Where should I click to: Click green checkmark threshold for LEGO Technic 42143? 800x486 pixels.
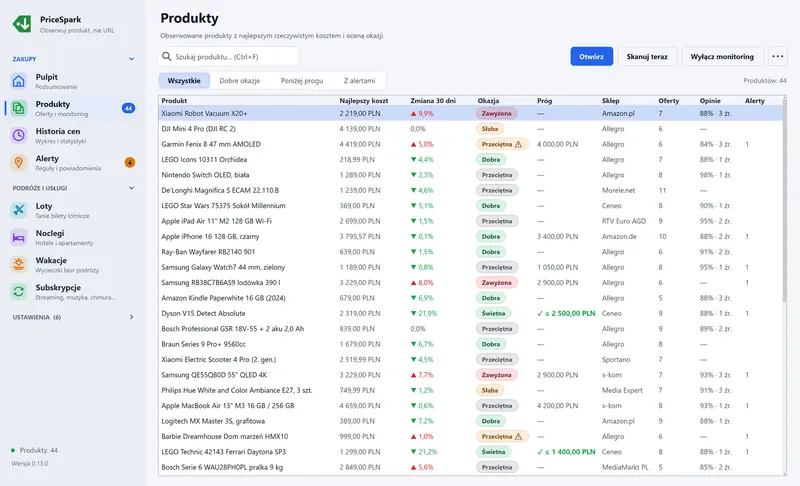(x=566, y=452)
